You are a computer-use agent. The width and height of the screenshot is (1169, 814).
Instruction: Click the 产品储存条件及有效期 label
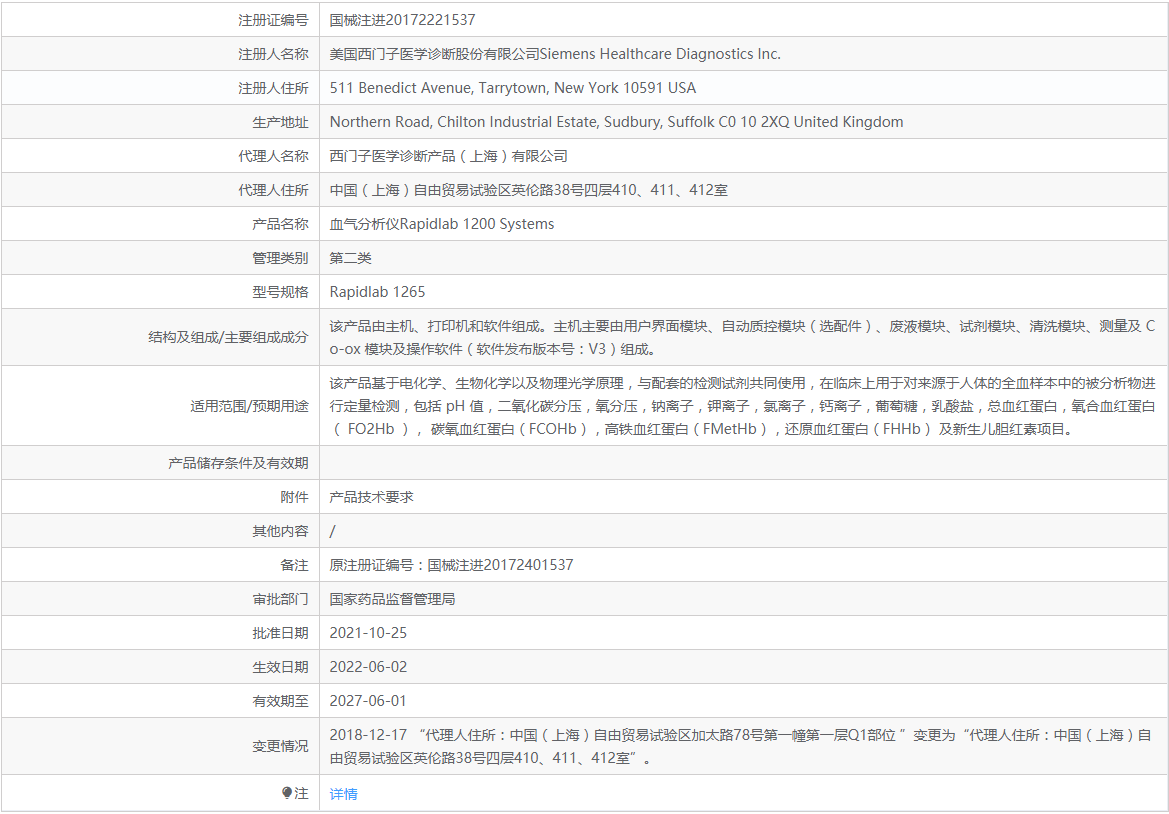click(x=239, y=463)
